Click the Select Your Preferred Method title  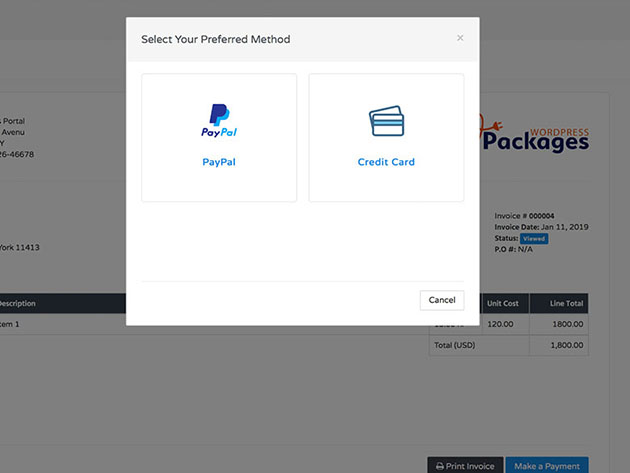click(216, 39)
